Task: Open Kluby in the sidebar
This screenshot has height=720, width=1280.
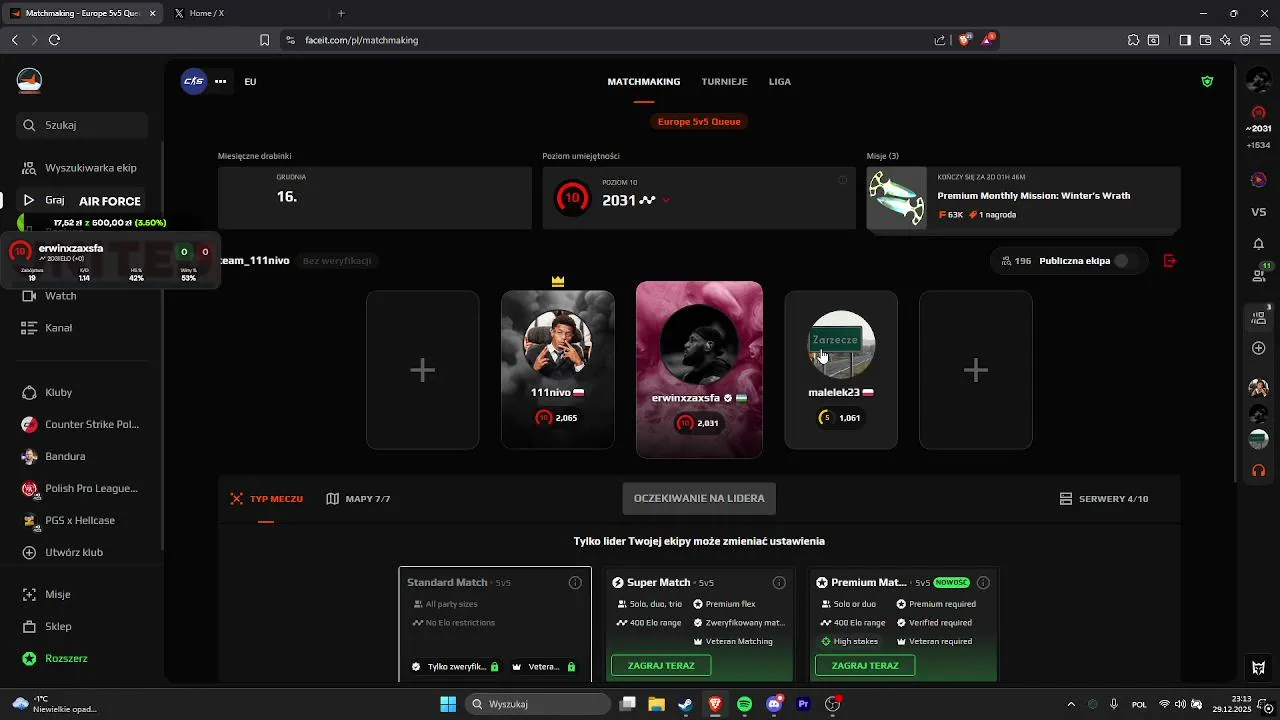Action: pos(82,393)
